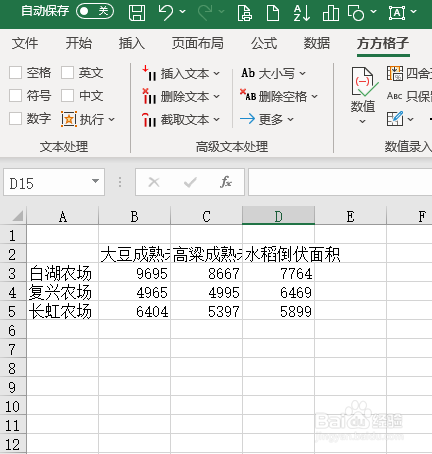
Task: Click the shapes icon in quick toolbar
Action: pyautogui.click(x=356, y=13)
